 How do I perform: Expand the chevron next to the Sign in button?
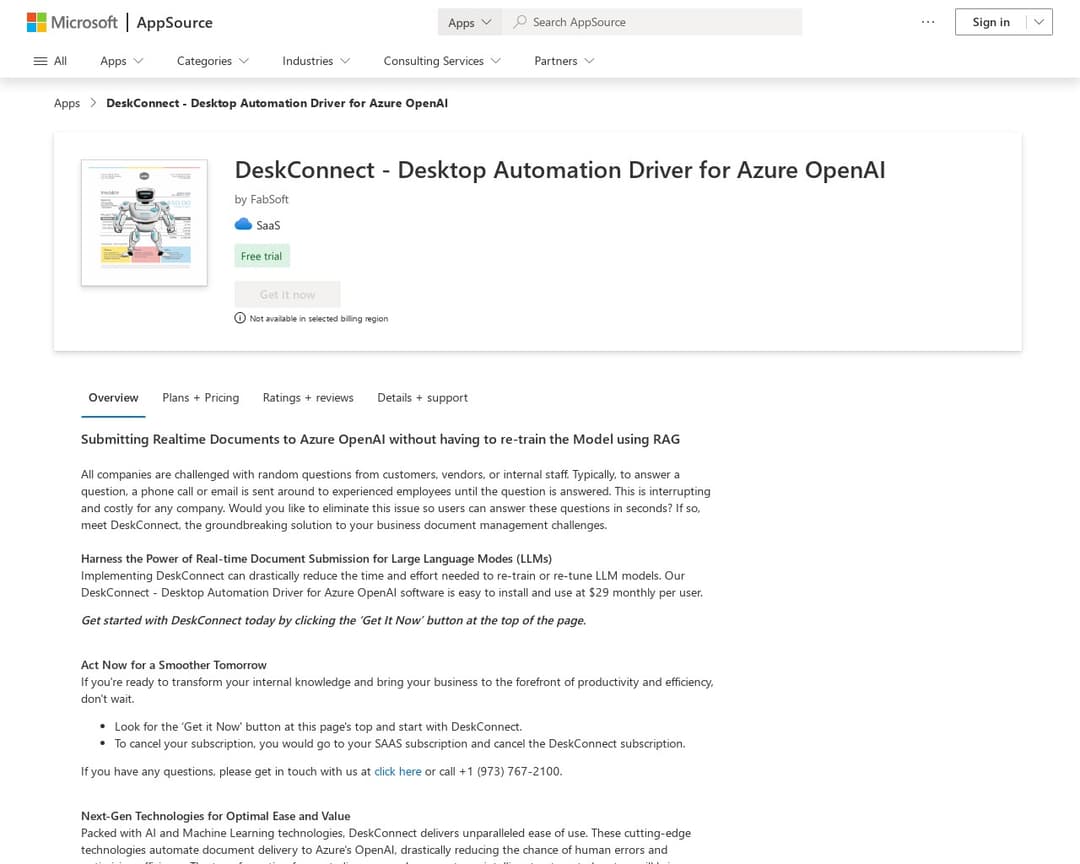point(1038,21)
